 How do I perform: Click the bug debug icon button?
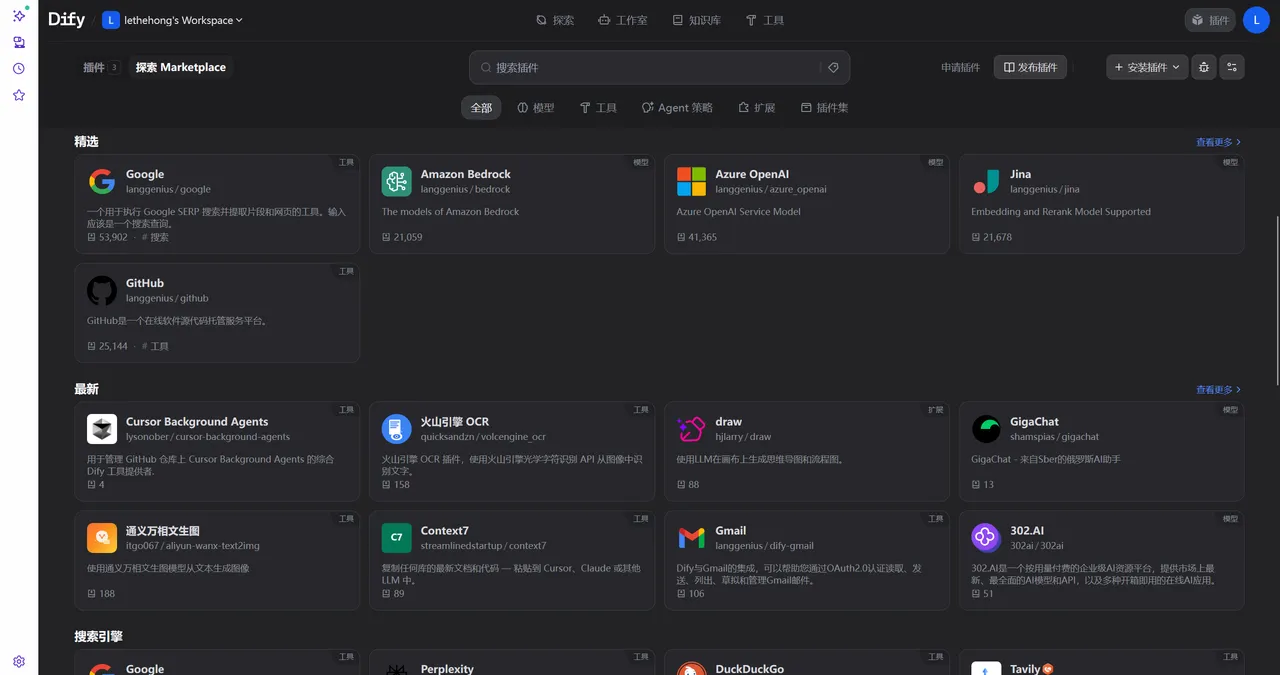1204,67
